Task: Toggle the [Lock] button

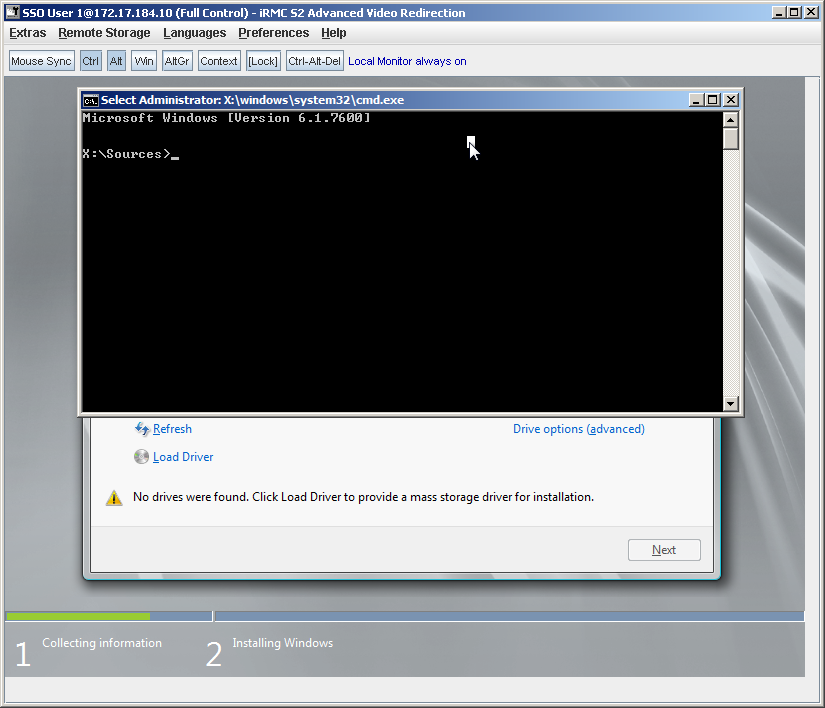Action: (263, 61)
